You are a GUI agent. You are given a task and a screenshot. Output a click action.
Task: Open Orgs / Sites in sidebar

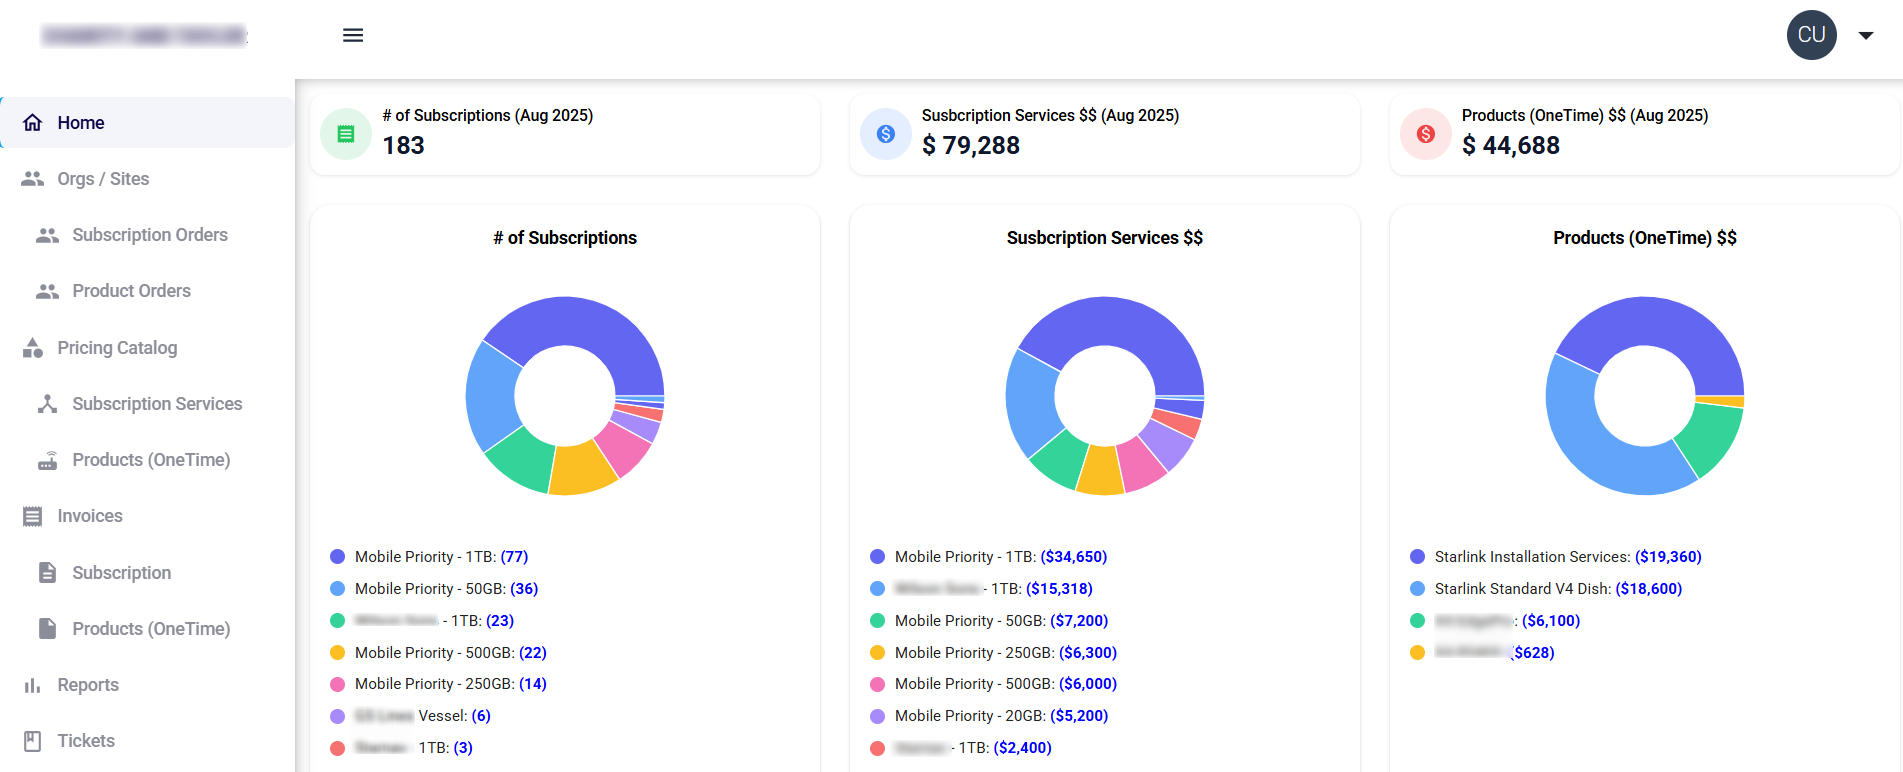pyautogui.click(x=103, y=179)
